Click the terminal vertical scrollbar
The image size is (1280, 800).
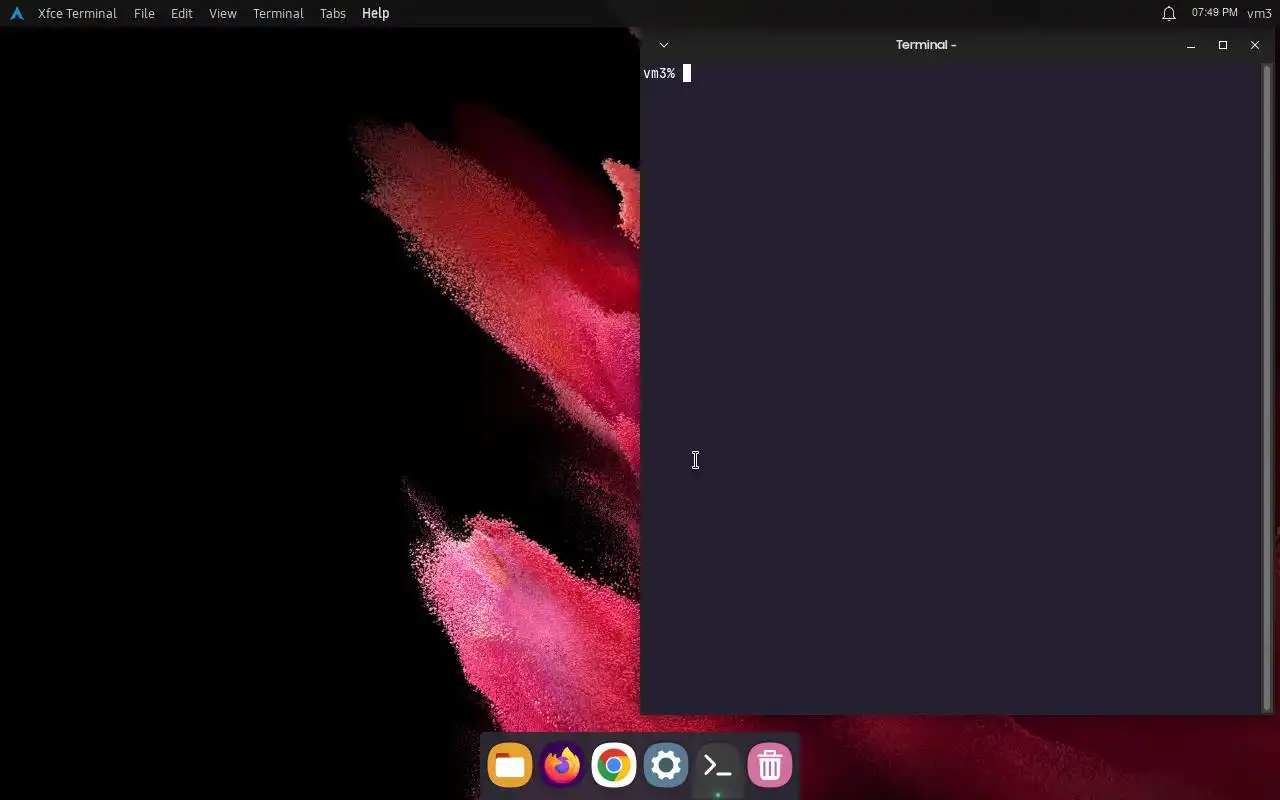click(x=1267, y=387)
